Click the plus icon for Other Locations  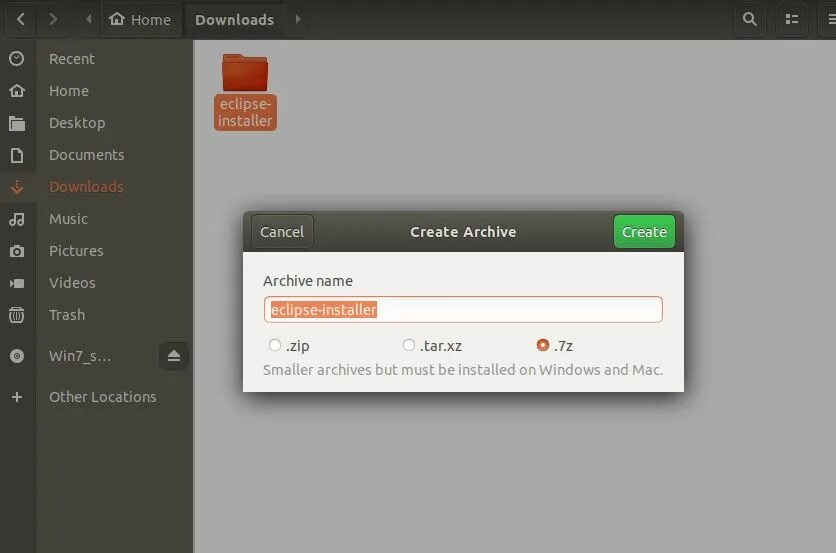(x=17, y=397)
